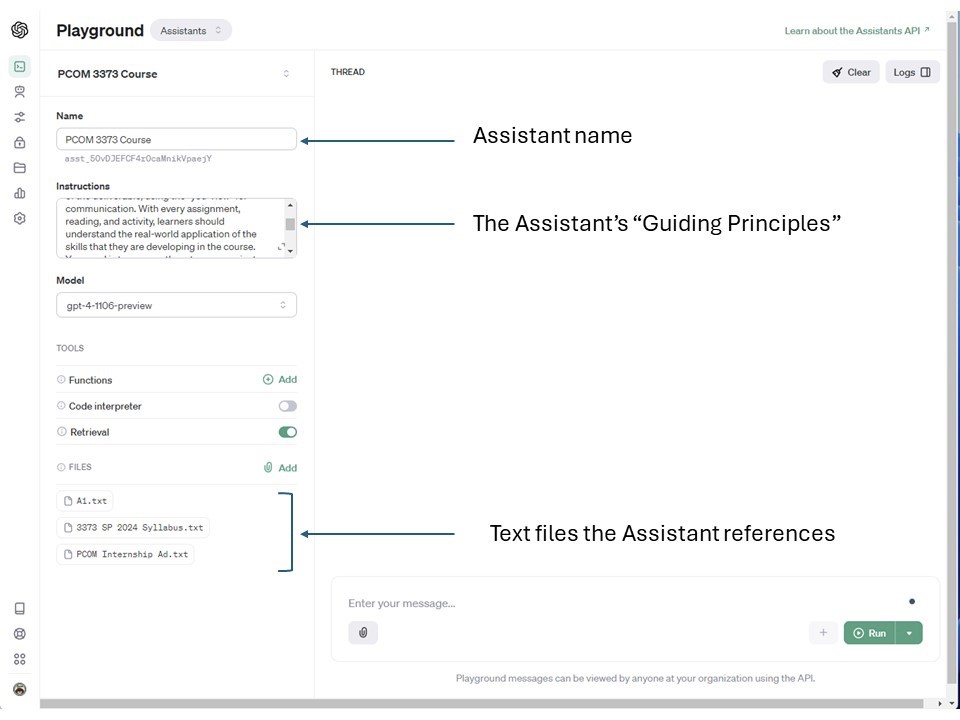Click the horizontal scrollbar at window bottom

(x=481, y=703)
